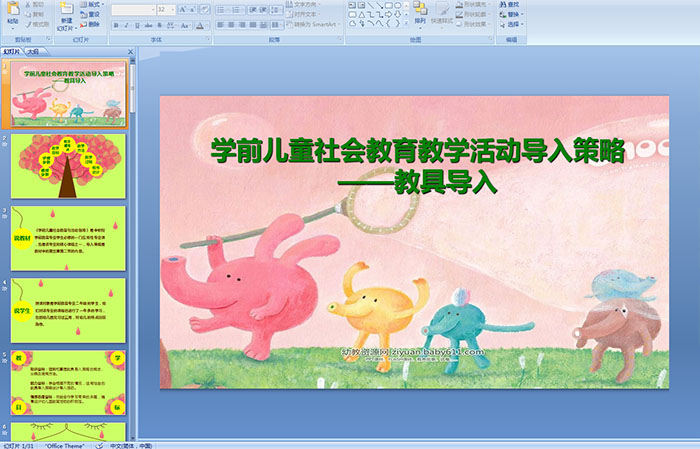Viewport: 700px width, 449px height.
Task: Select slide 3 thumbnail labeled 说教材
Action: pos(68,238)
